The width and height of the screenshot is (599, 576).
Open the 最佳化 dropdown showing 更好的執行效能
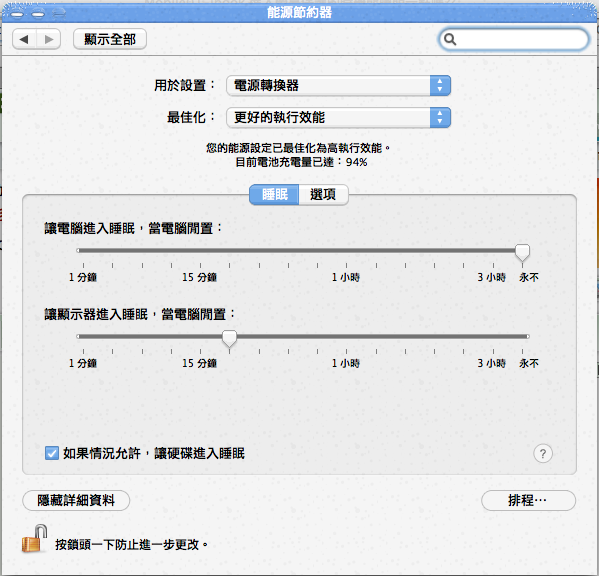(338, 117)
